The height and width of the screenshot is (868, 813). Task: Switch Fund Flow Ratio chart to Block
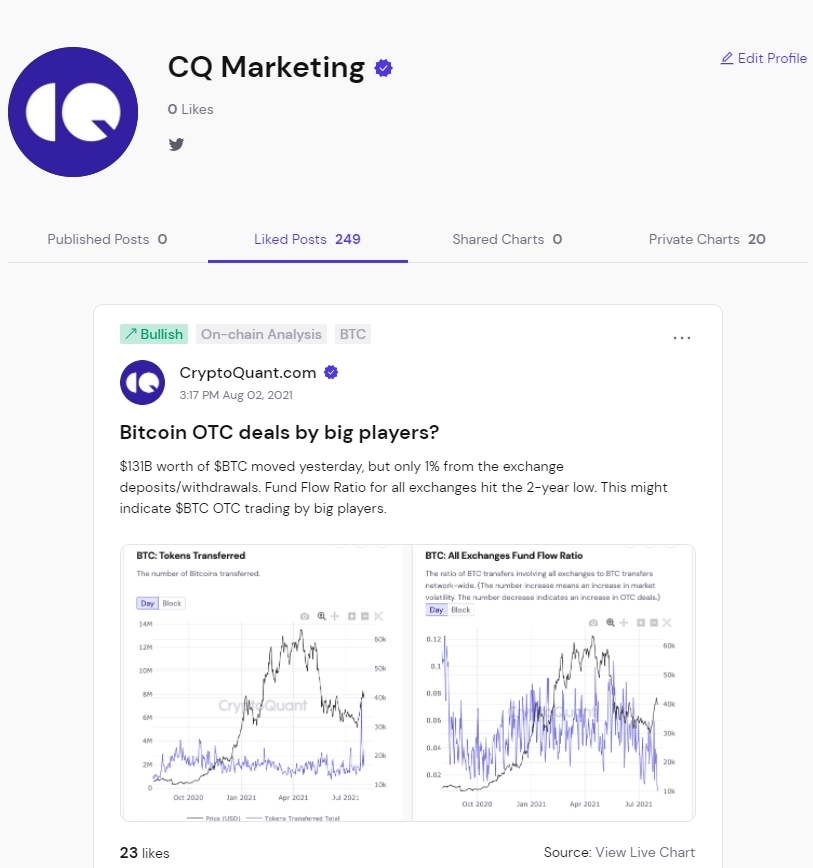tap(461, 610)
